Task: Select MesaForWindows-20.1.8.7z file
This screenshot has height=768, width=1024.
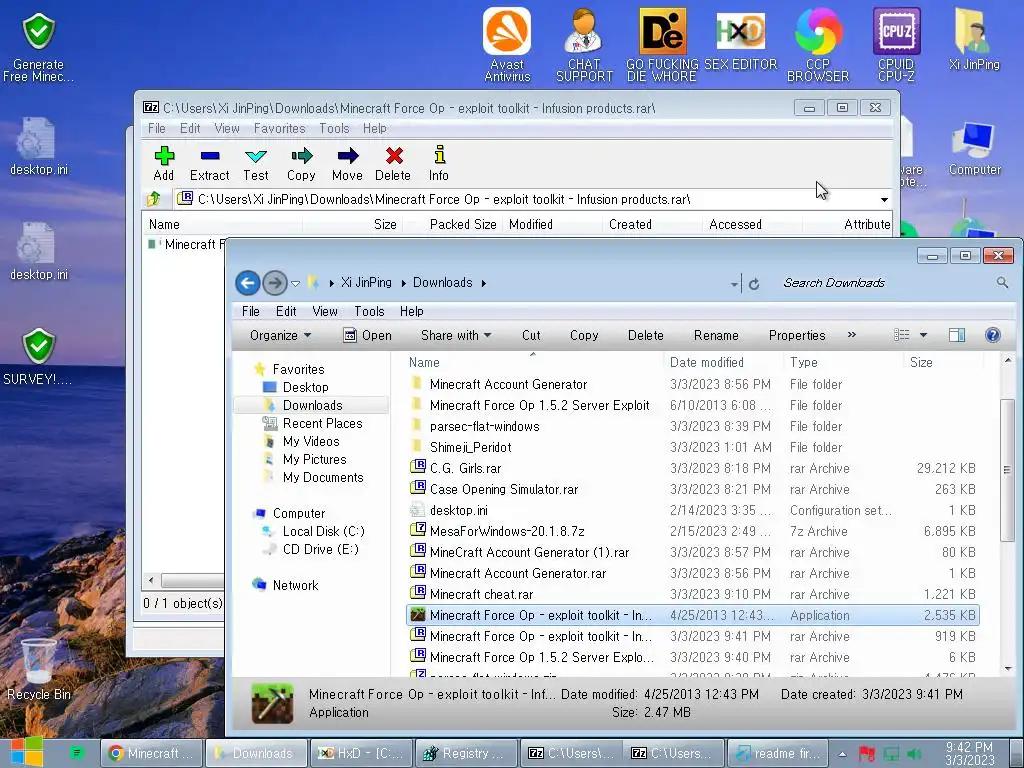Action: (507, 531)
